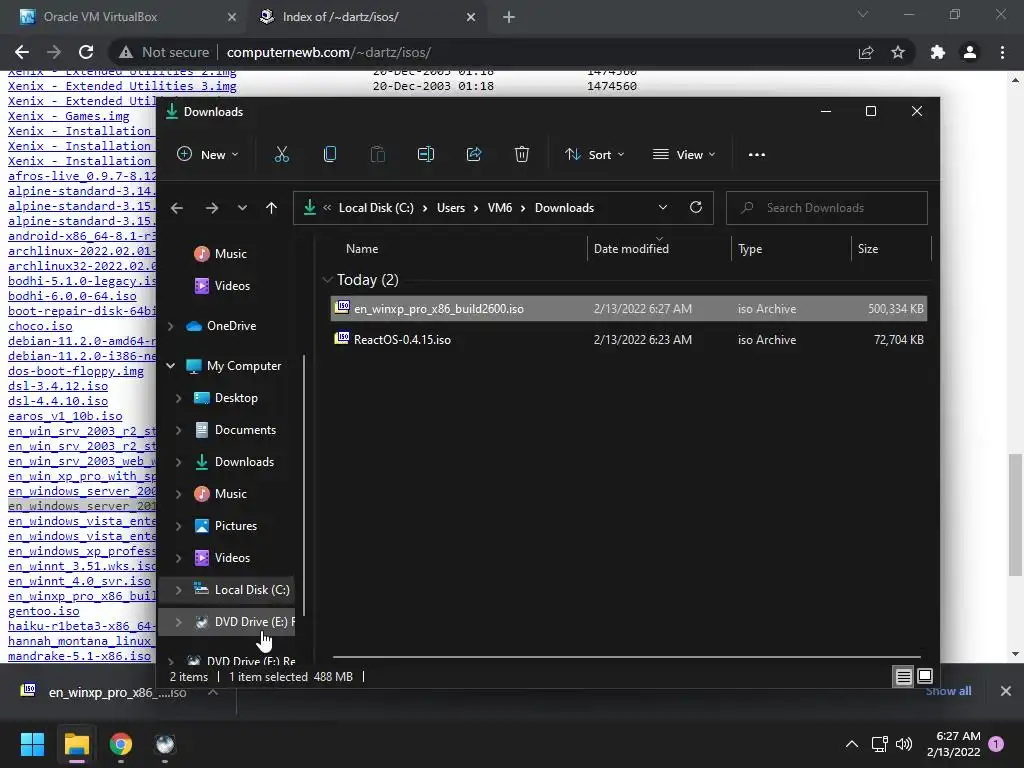This screenshot has width=1024, height=768.
Task: Open a new Chrome tab
Action: (509, 17)
